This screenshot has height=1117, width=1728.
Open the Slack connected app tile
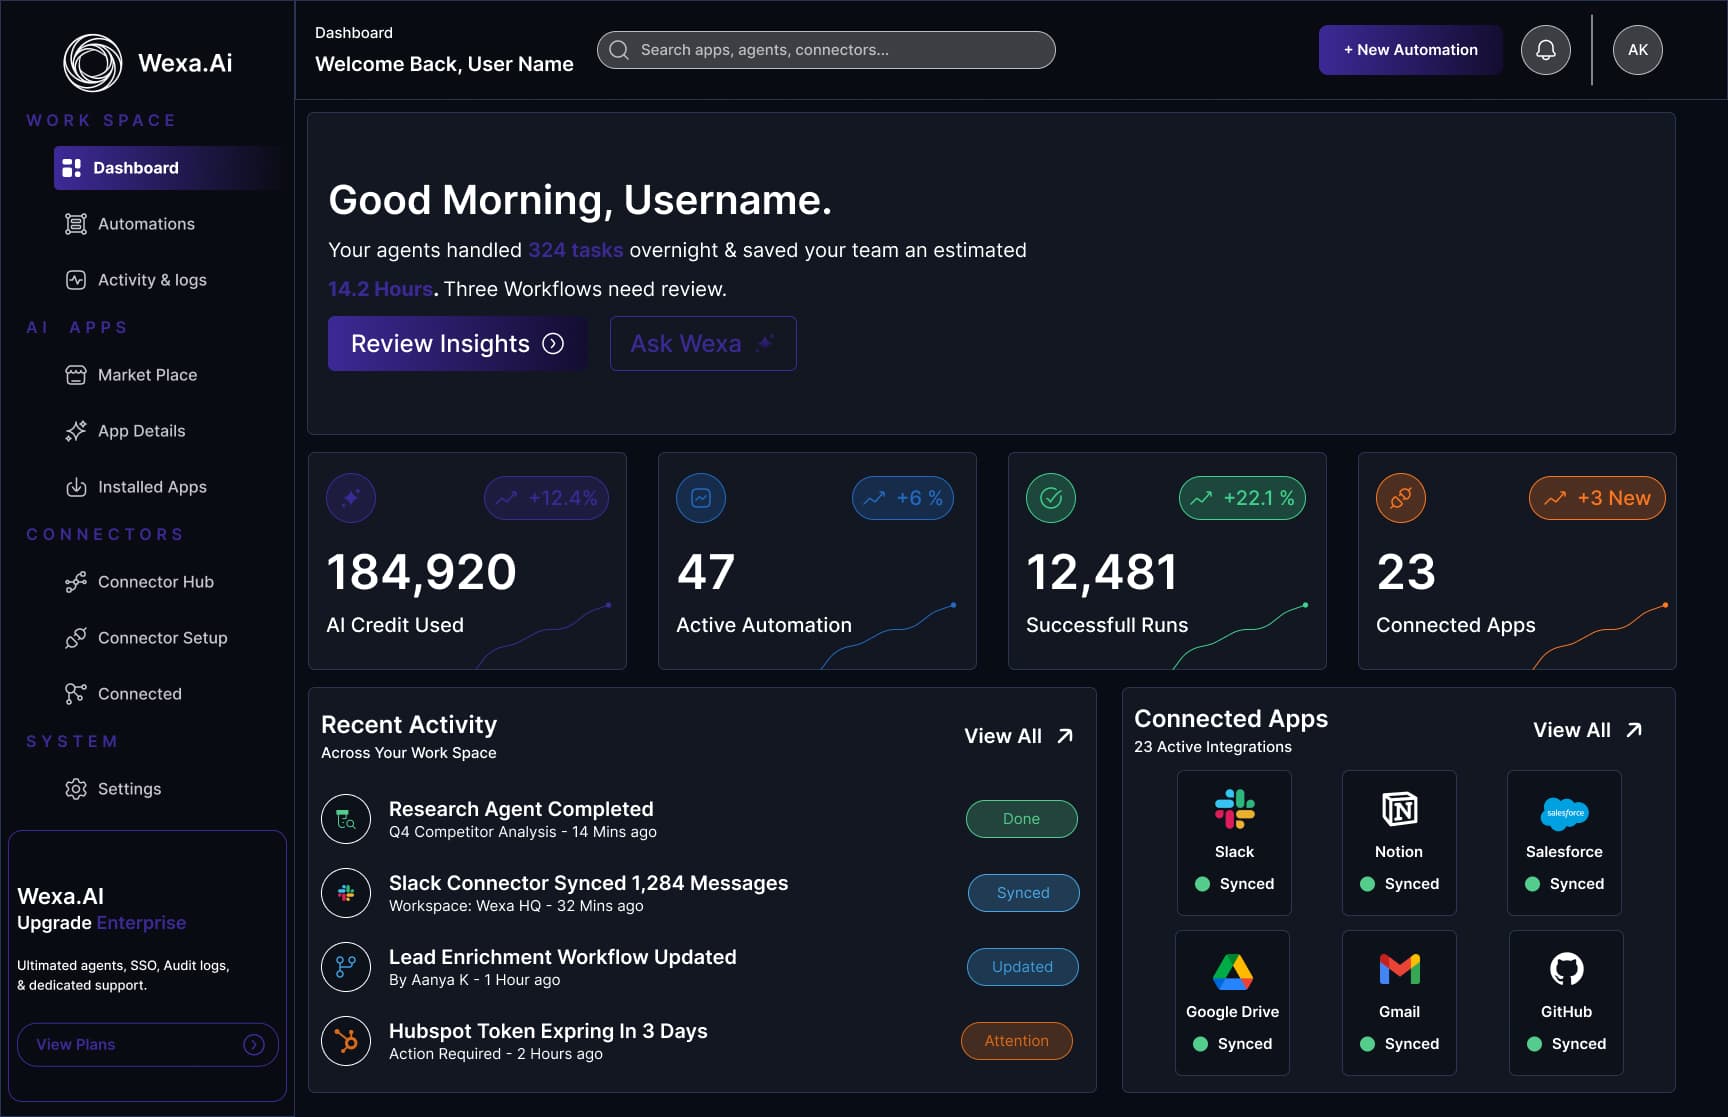tap(1234, 843)
